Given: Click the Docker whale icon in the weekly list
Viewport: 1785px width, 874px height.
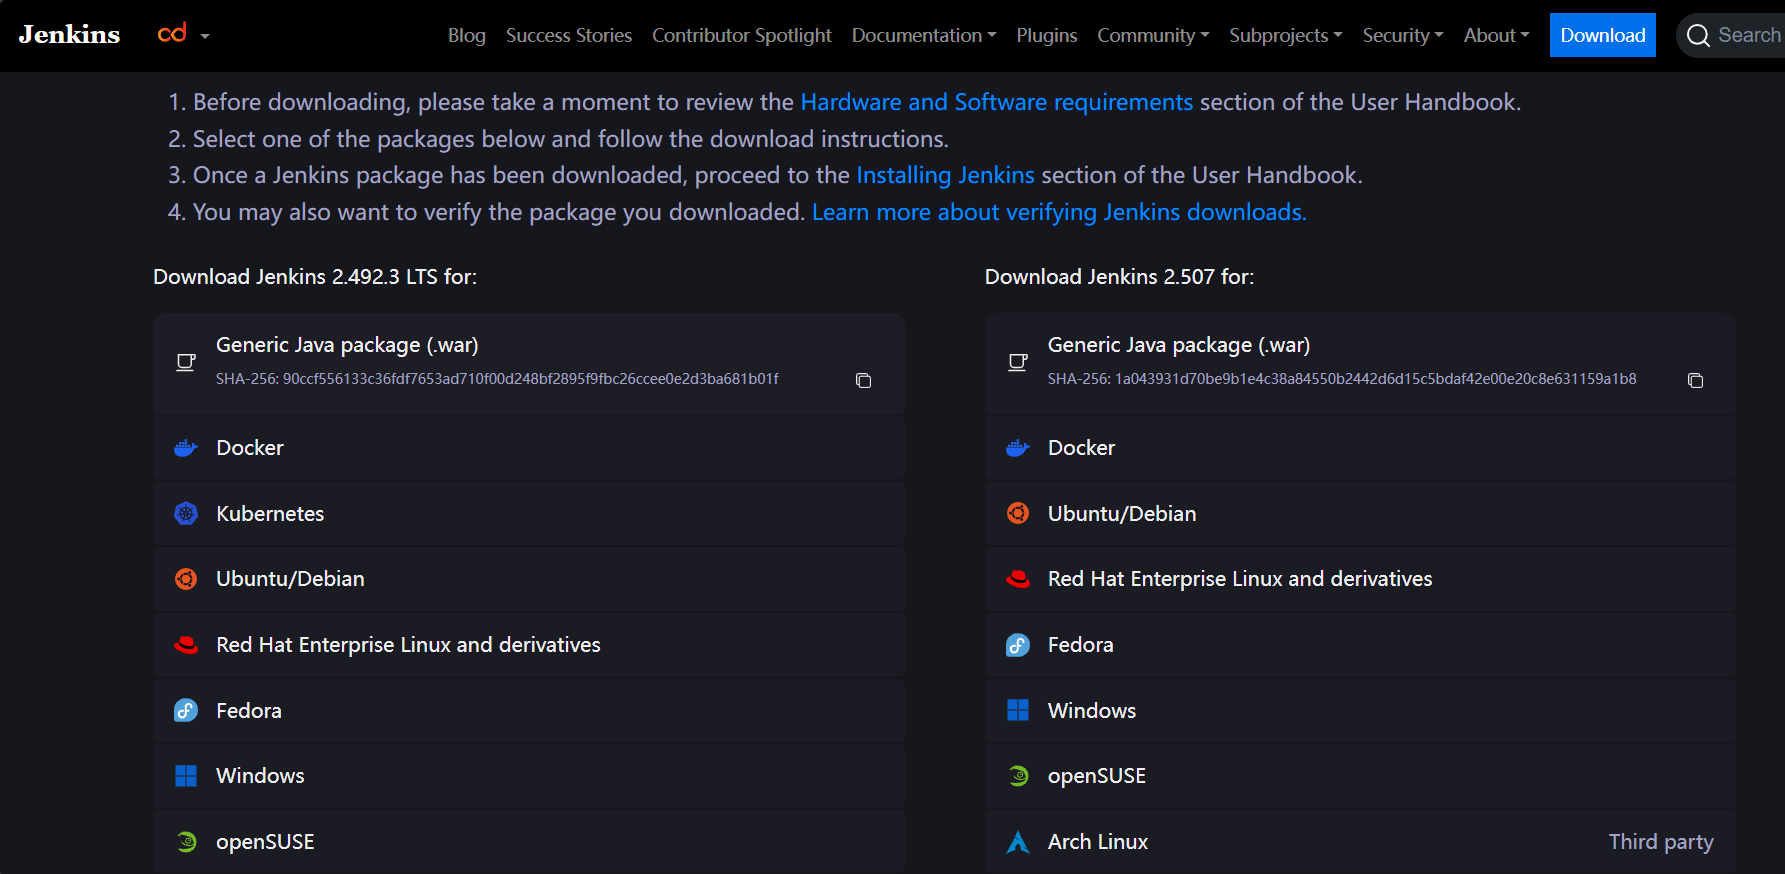Looking at the screenshot, I should (1018, 448).
